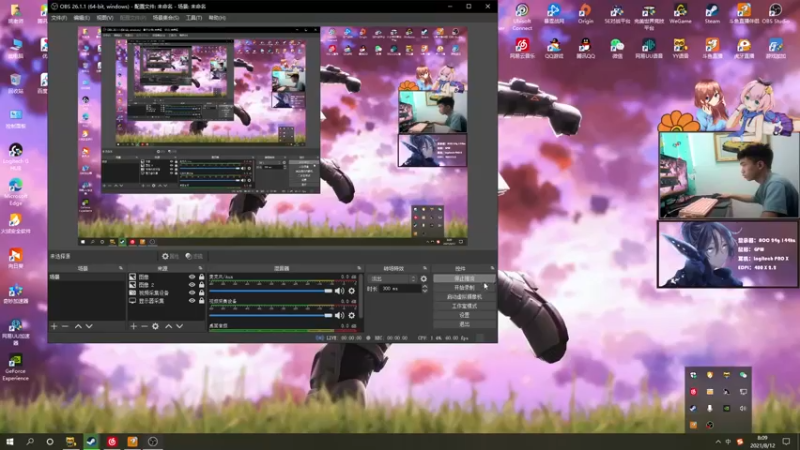This screenshot has width=800, height=450.
Task: Open OBS Studio desktop shortcut
Action: [x=775, y=14]
